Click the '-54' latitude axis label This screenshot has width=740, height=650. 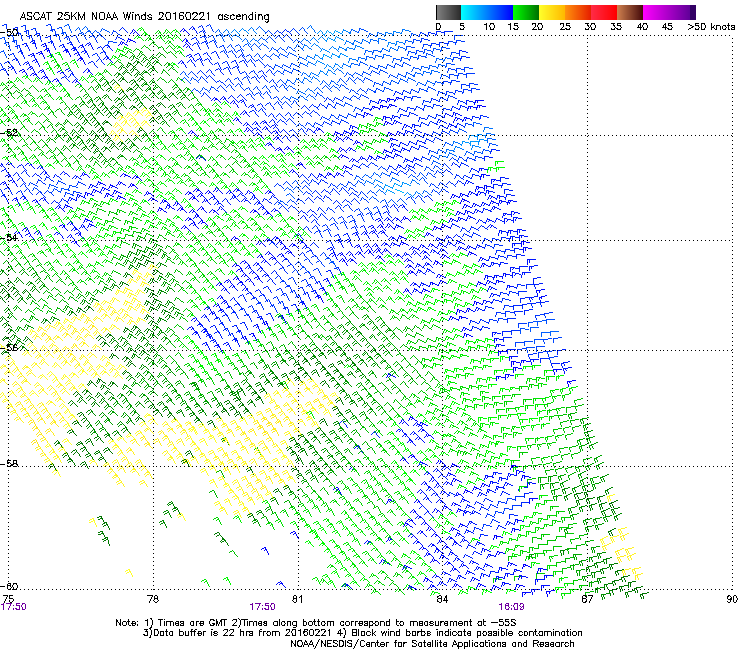10,238
